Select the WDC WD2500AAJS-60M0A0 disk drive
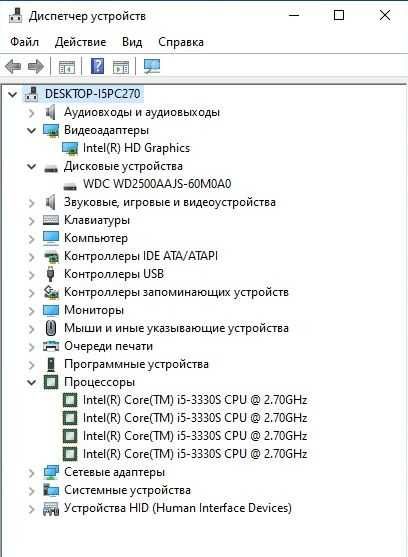Screen dimensions: 408x557 (x=157, y=184)
